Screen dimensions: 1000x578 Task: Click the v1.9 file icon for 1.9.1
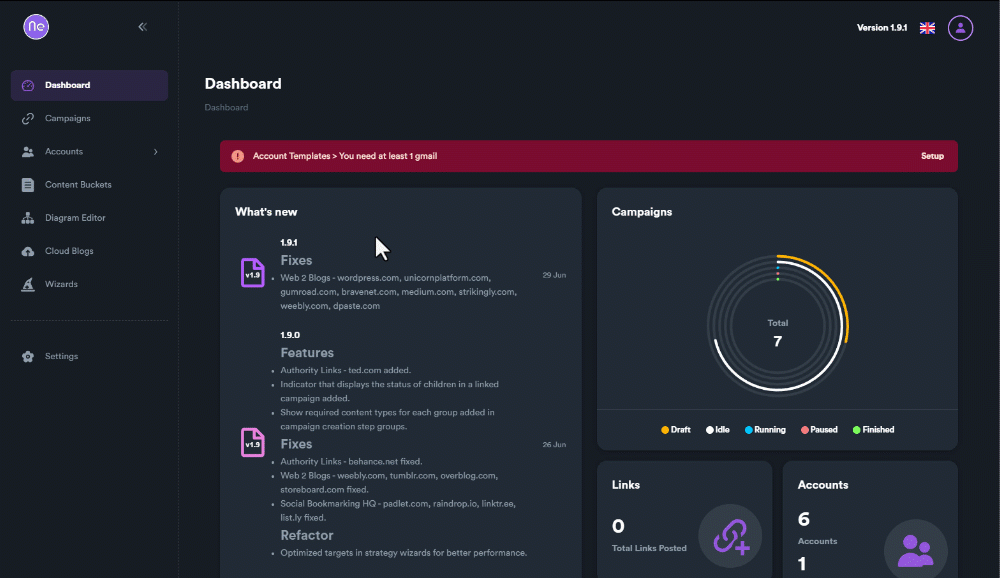[x=253, y=273]
